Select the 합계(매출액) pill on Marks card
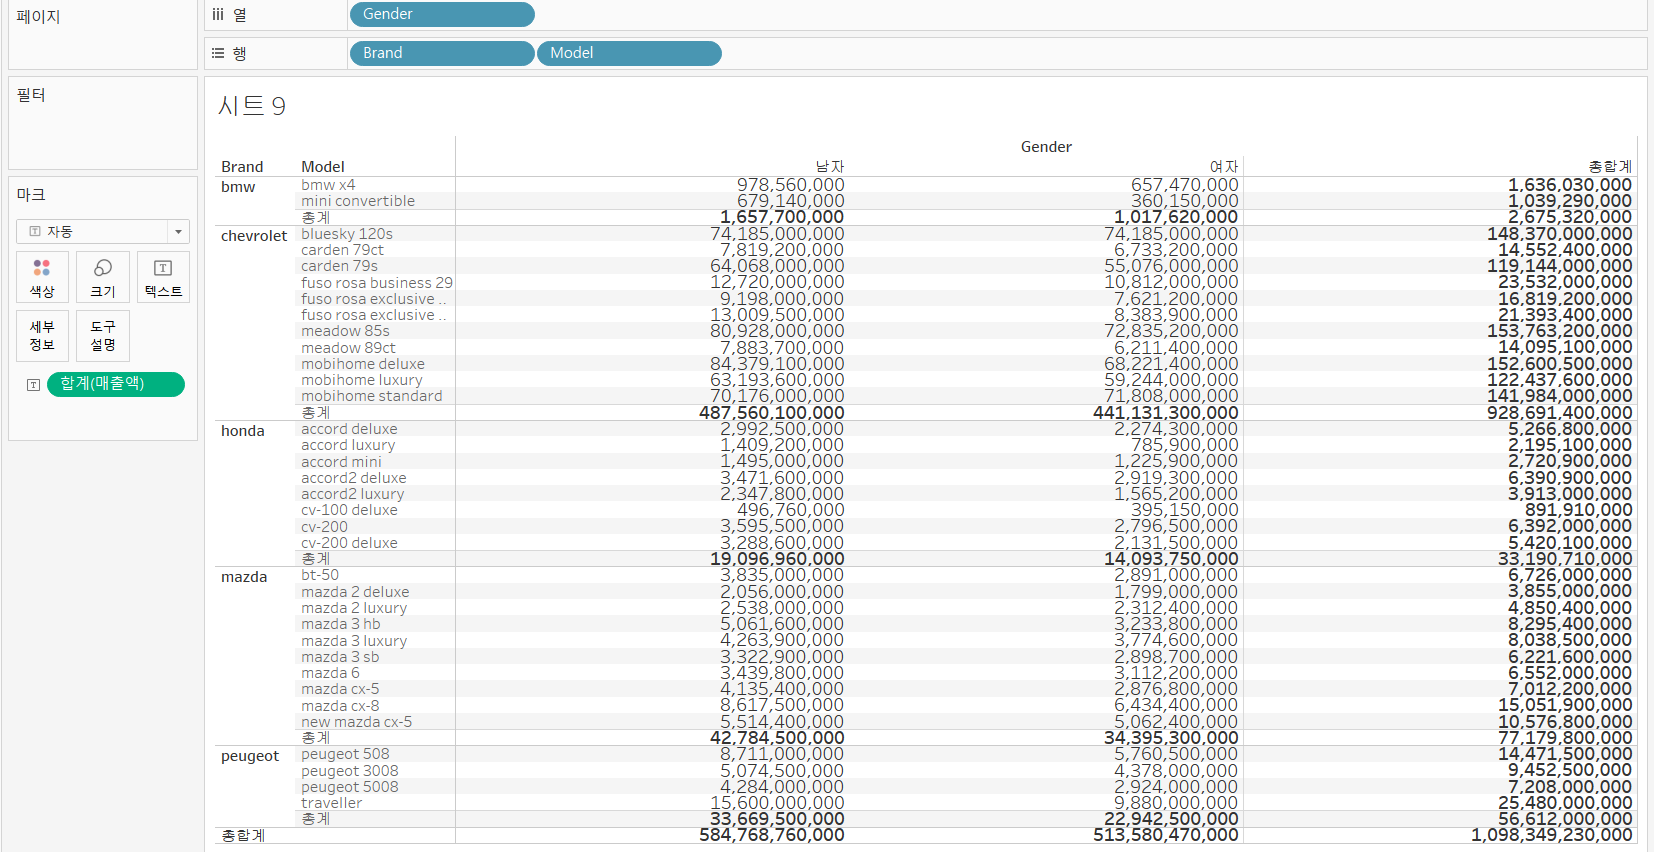The height and width of the screenshot is (852, 1654). pyautogui.click(x=116, y=384)
